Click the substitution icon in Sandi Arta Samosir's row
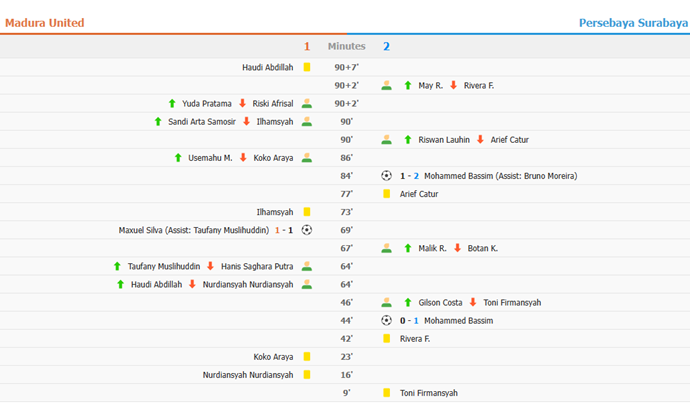 307,121
